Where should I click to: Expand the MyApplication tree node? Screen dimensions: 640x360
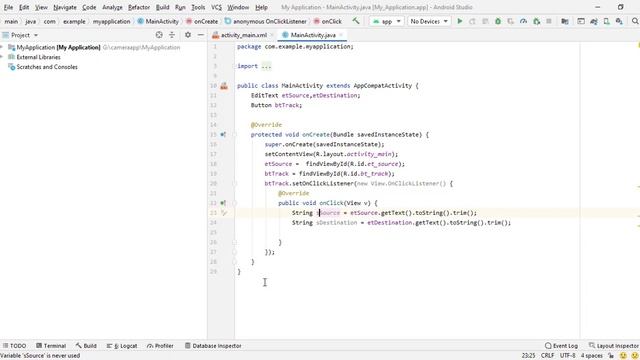pyautogui.click(x=2, y=47)
